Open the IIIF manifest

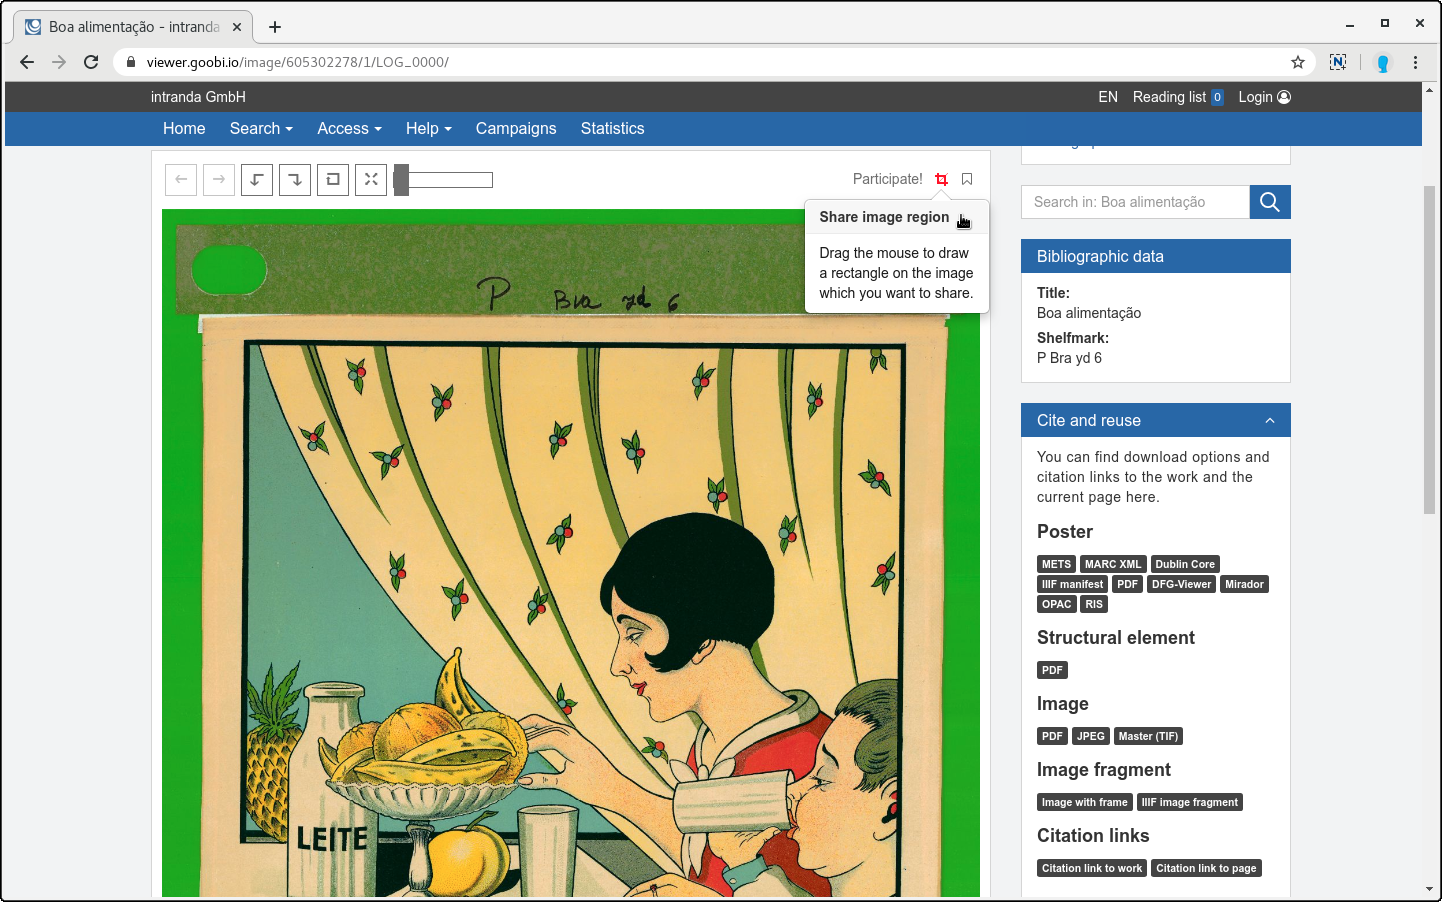click(1072, 584)
